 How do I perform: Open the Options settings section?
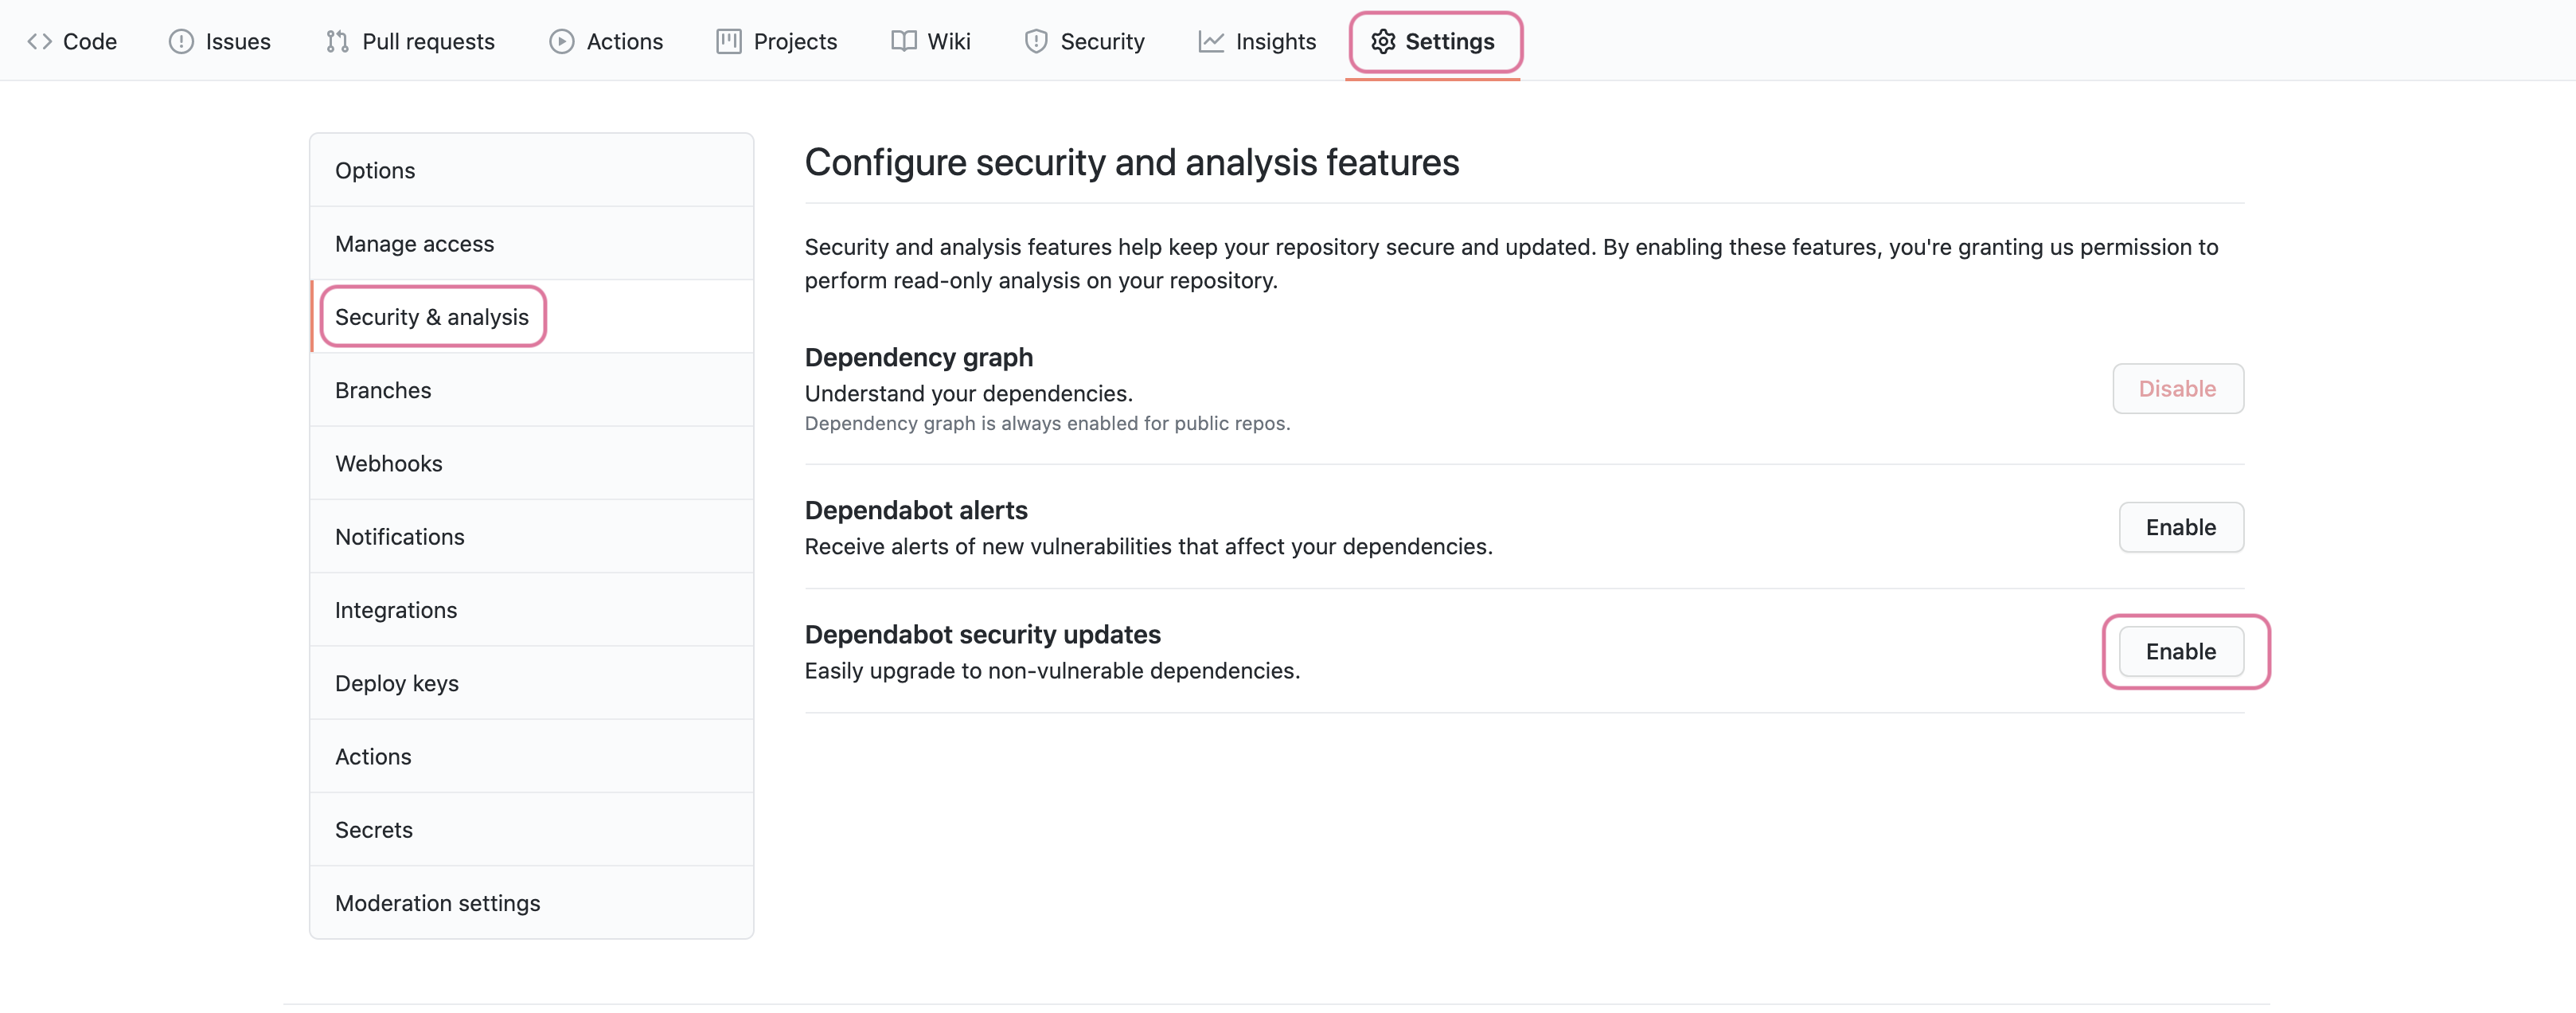tap(374, 170)
